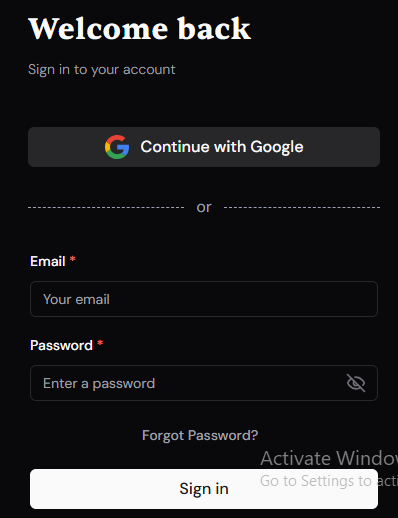The image size is (398, 518).
Task: Click the Email field label
Action: point(48,261)
